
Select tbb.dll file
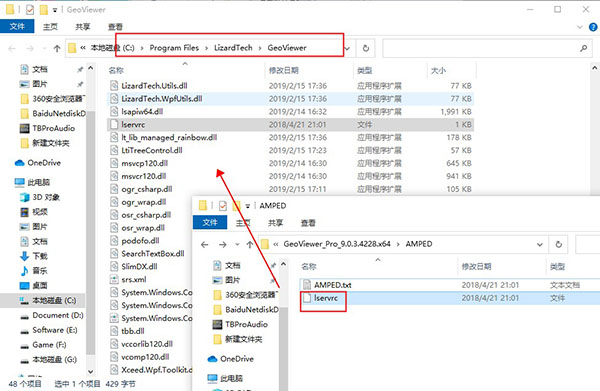click(x=133, y=331)
